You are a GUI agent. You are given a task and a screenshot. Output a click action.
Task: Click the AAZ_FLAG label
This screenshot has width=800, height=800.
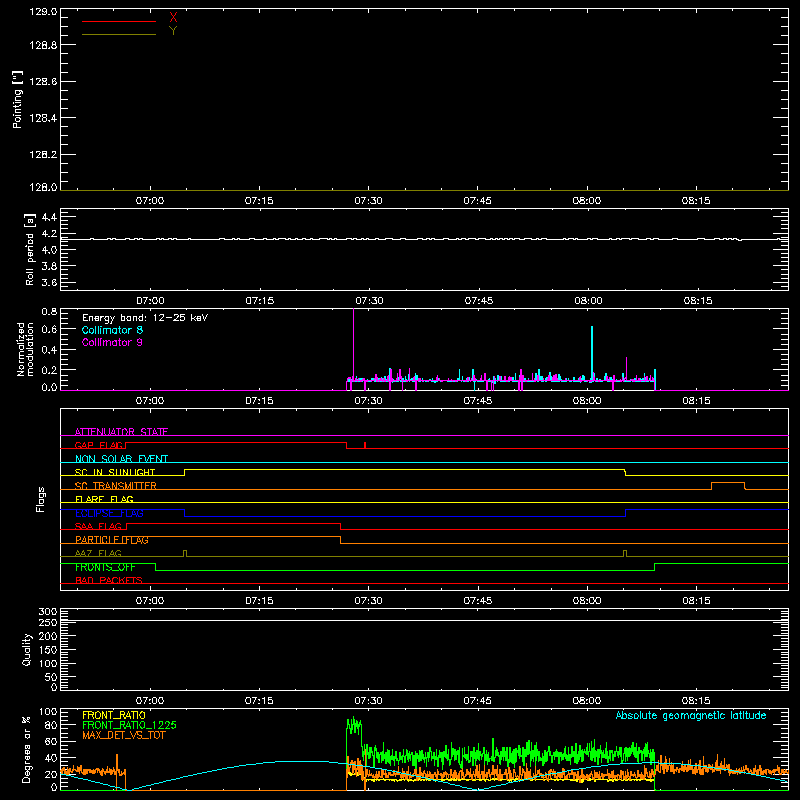point(98,553)
